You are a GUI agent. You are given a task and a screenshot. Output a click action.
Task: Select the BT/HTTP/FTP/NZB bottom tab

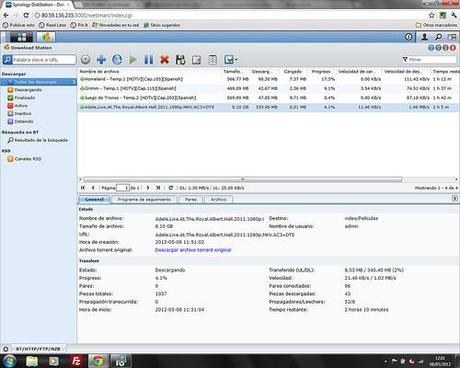click(38, 349)
